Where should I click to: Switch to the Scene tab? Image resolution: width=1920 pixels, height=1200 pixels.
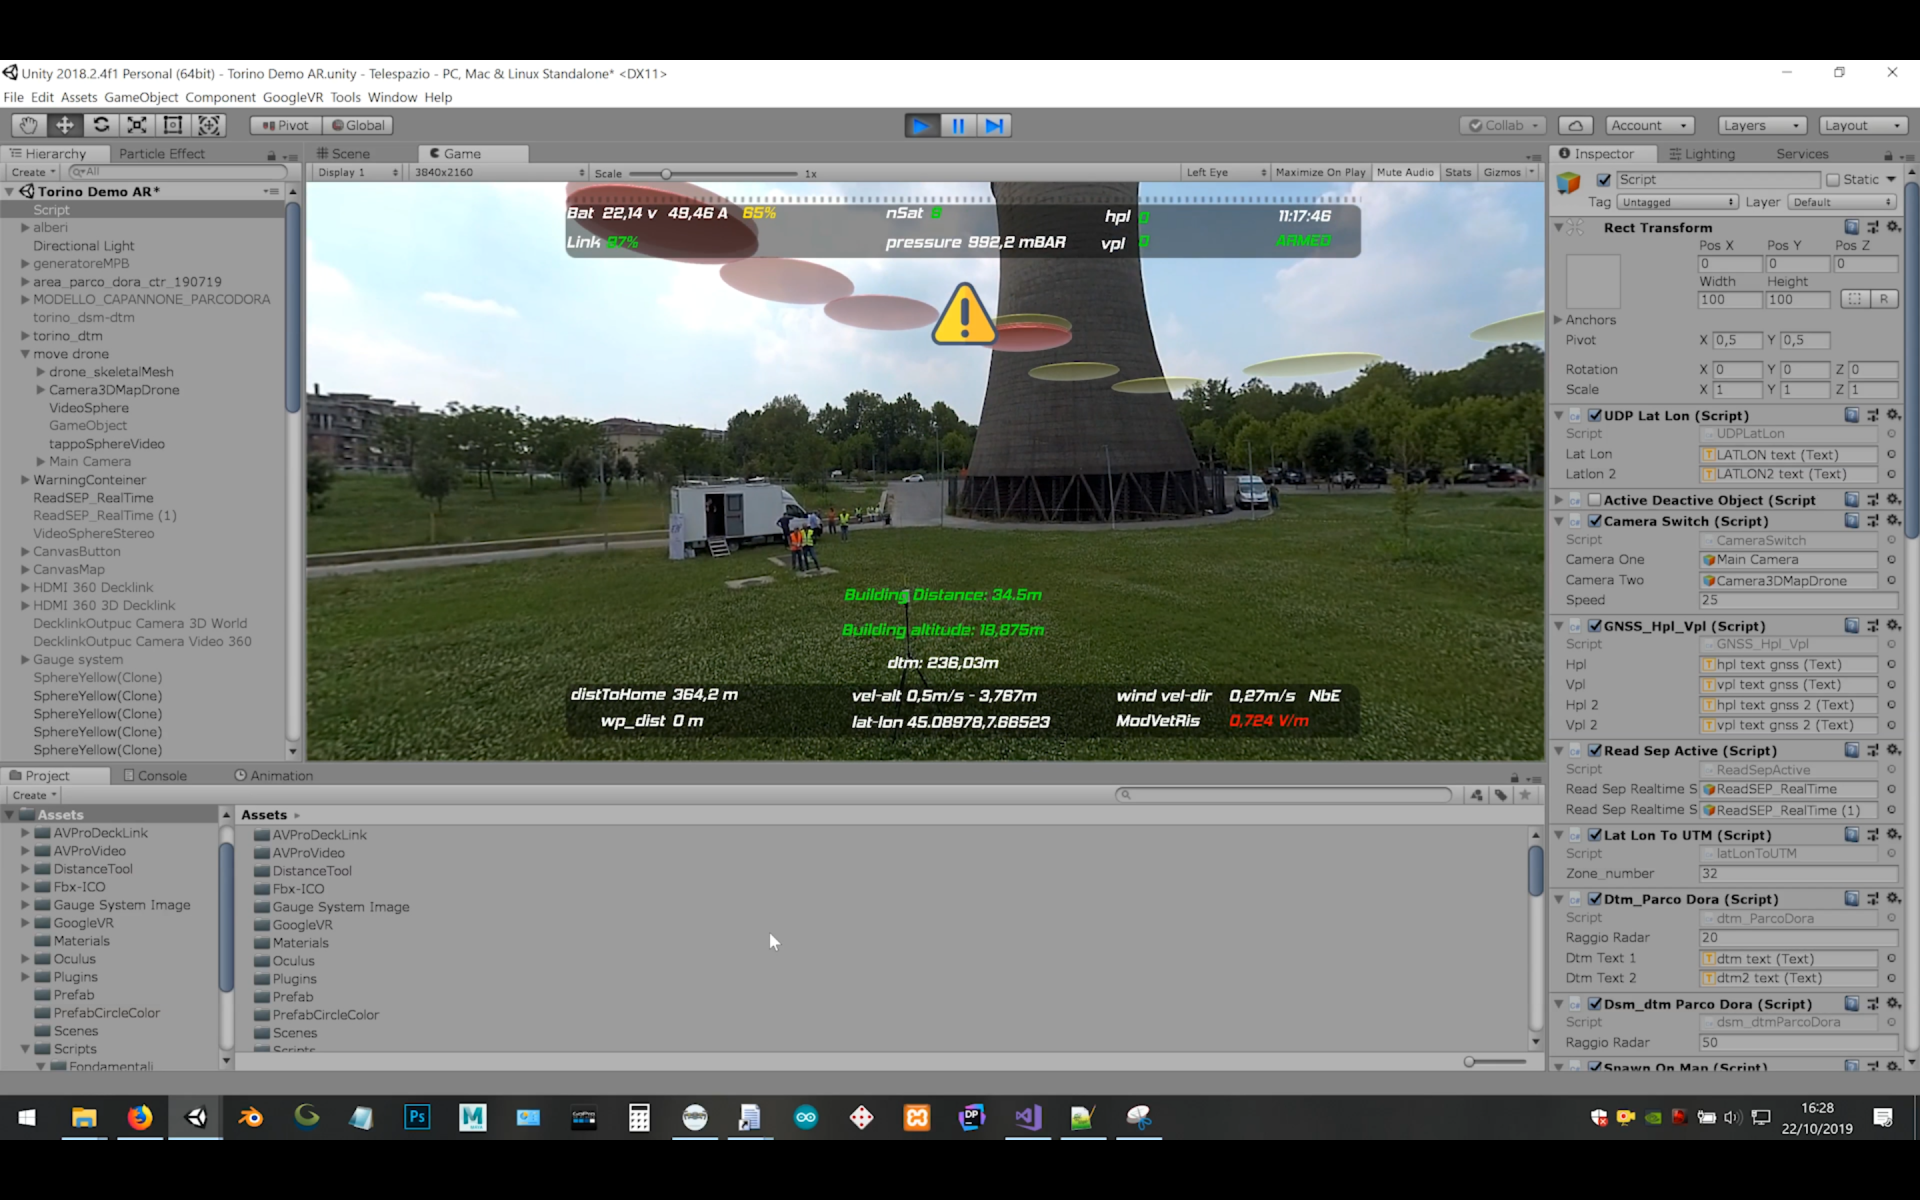pyautogui.click(x=343, y=154)
